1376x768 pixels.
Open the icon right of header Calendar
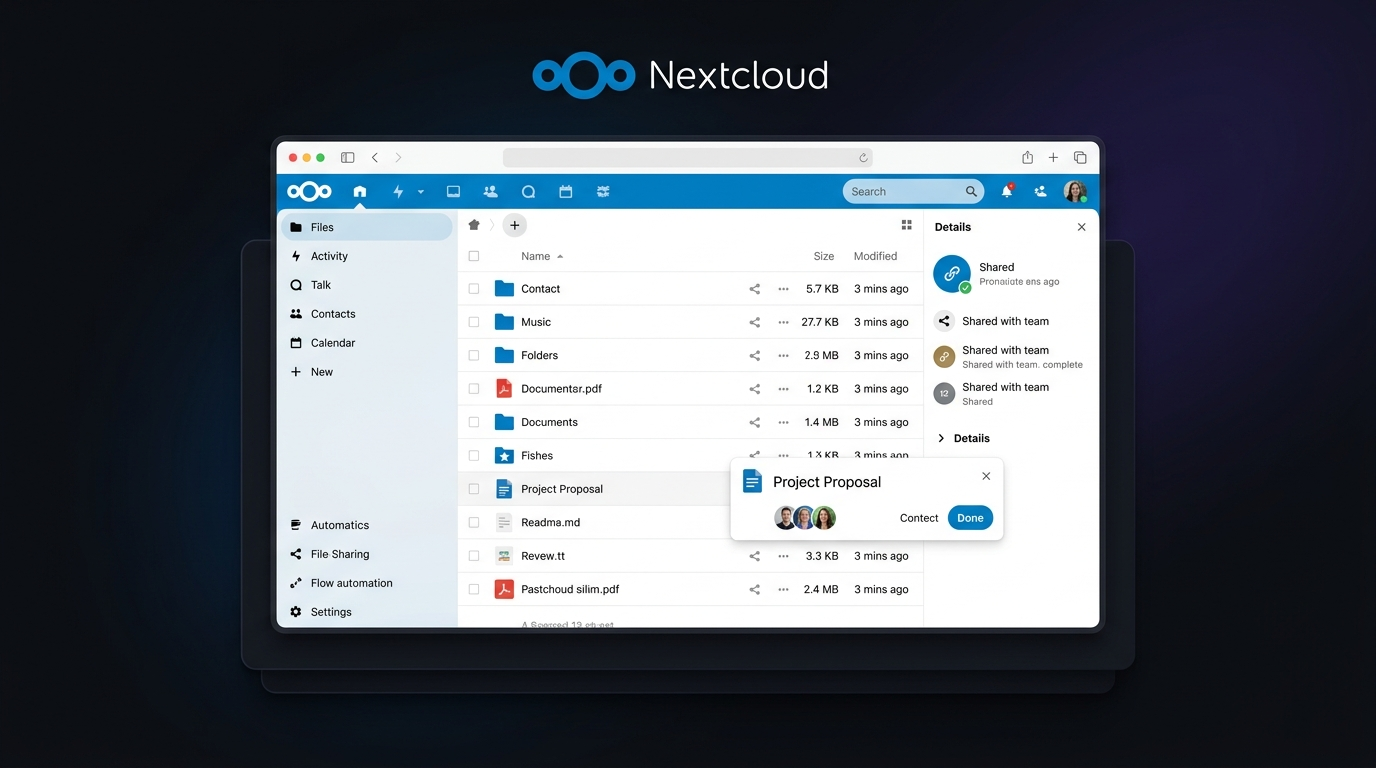tap(603, 191)
